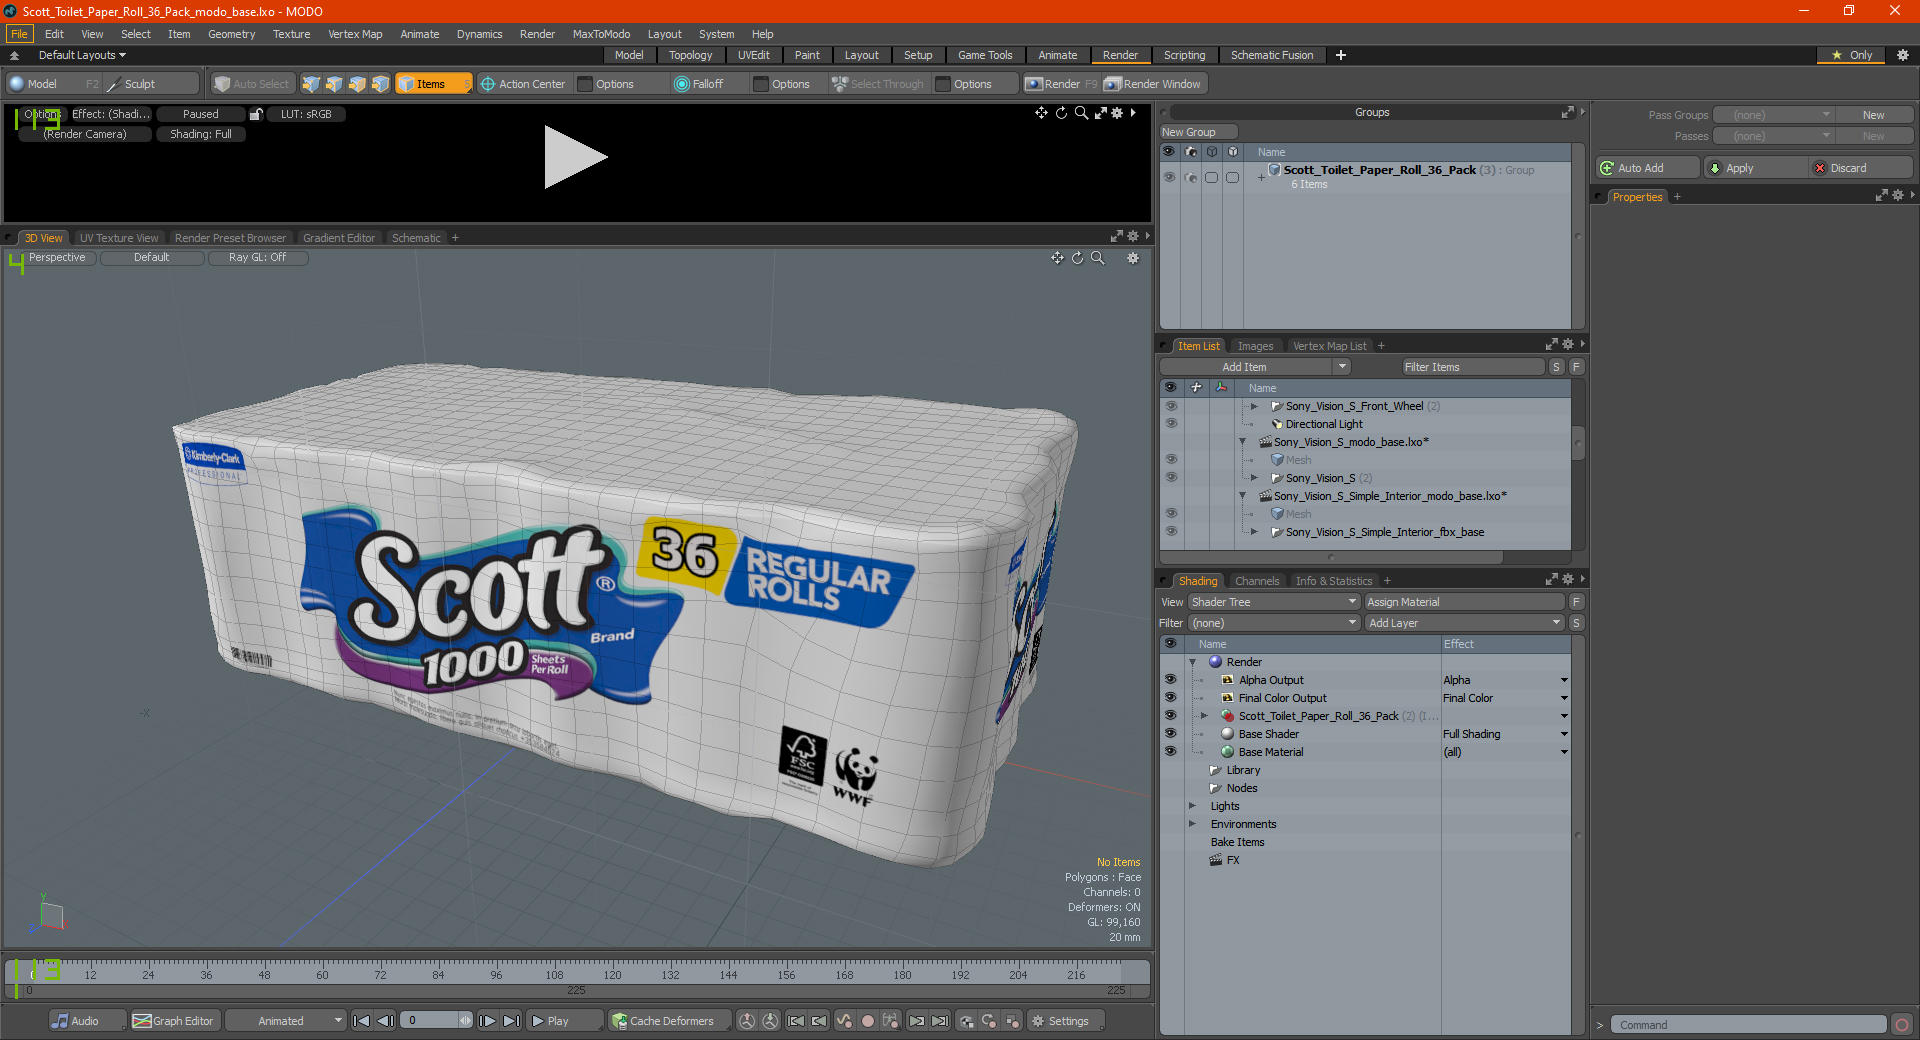Click into the Command input field
This screenshot has height=1040, width=1920.
click(x=1748, y=1025)
